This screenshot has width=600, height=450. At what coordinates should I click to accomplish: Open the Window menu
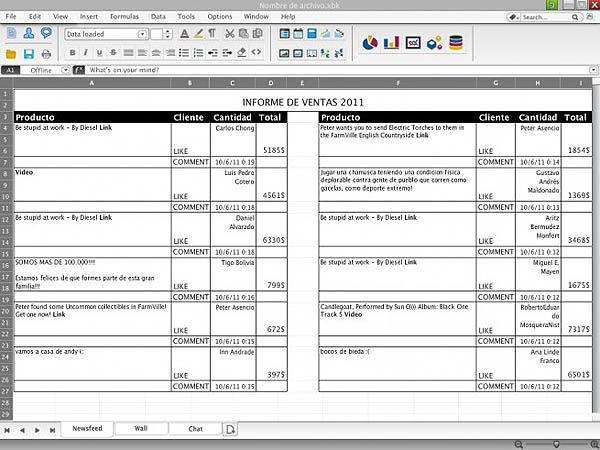(x=256, y=16)
